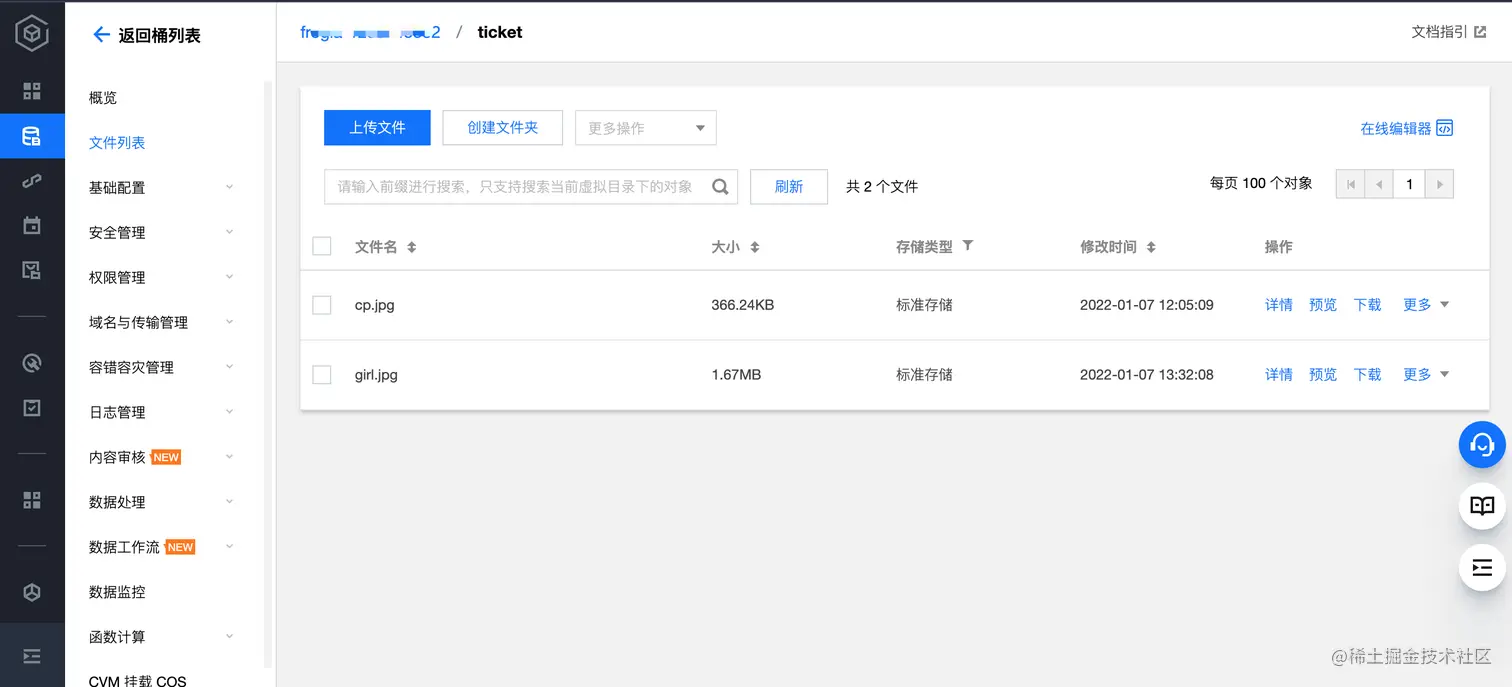Sort by size using sort arrows
Screen dimensions: 1512x687
click(x=755, y=247)
